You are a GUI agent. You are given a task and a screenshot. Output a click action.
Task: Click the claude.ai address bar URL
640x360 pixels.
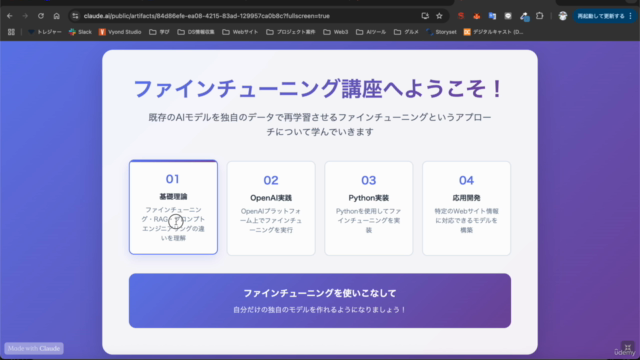pos(207,16)
